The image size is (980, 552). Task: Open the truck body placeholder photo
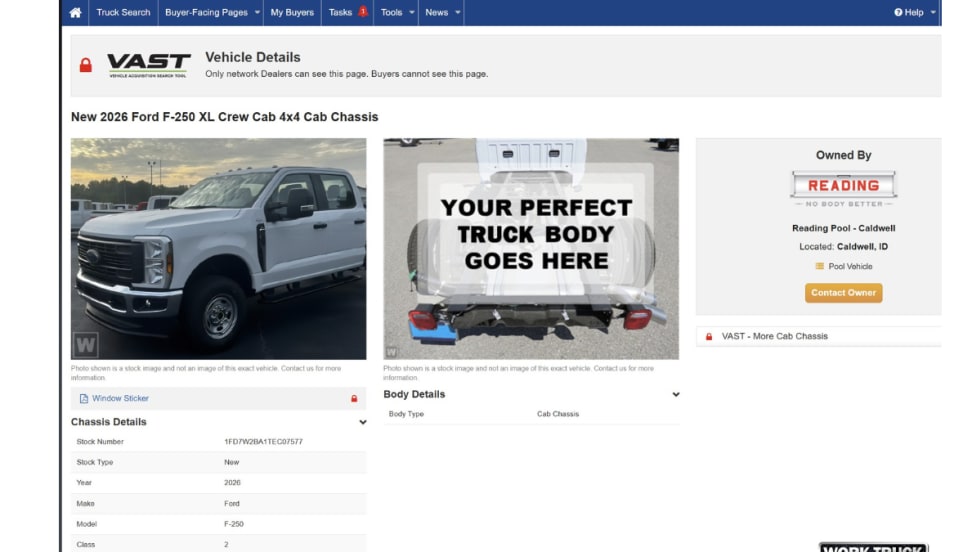tap(531, 249)
